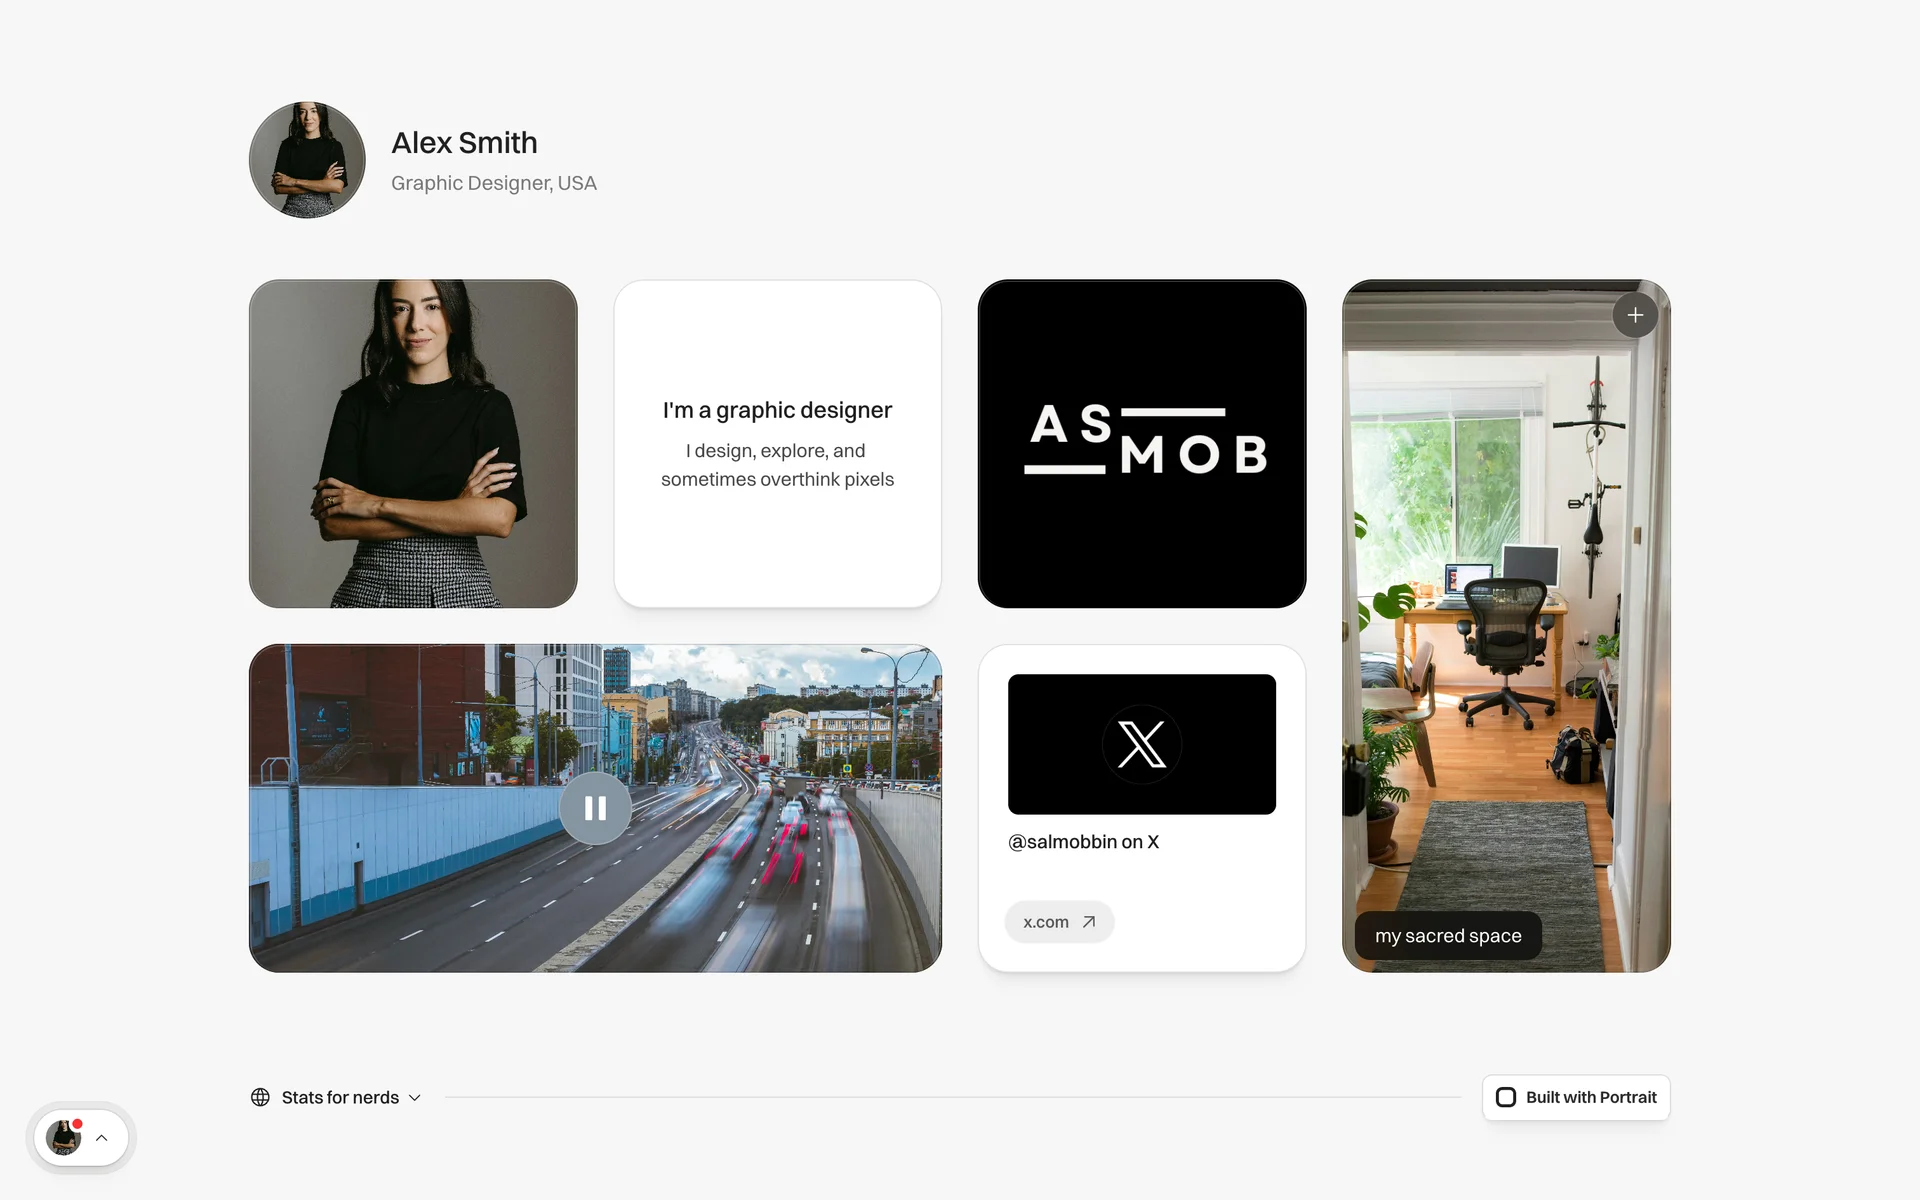Click the @salmobbin on X title
The height and width of the screenshot is (1200, 1920).
click(x=1083, y=842)
